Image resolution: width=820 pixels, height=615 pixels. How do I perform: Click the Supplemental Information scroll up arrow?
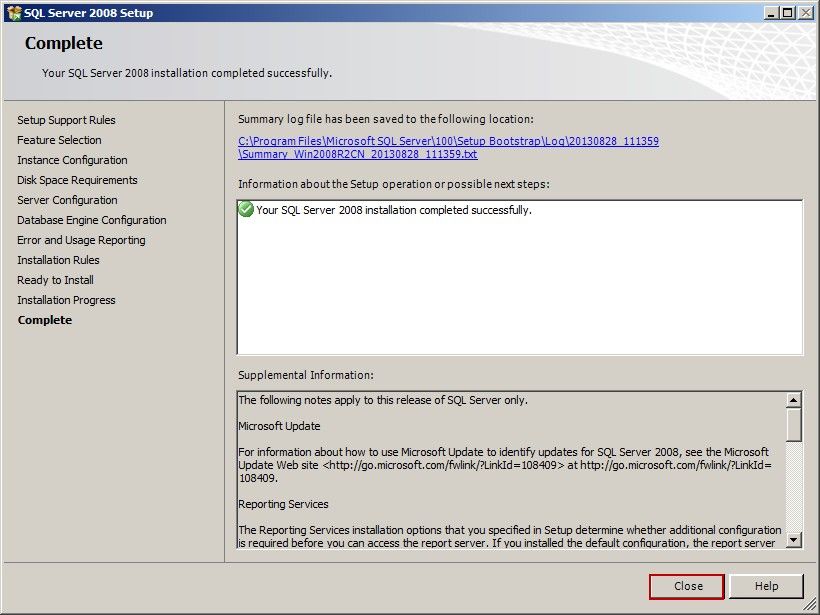coord(793,400)
